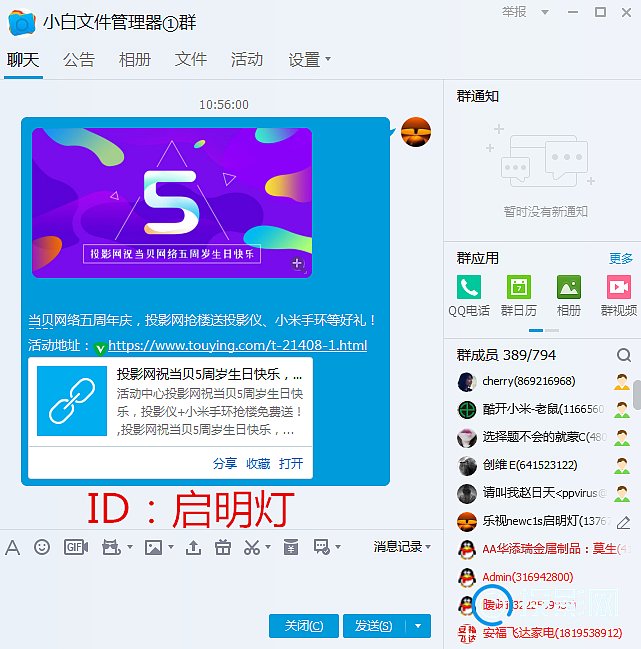Click the group folder avatar icon
Viewport: 641px width, 649px height.
[x=22, y=23]
